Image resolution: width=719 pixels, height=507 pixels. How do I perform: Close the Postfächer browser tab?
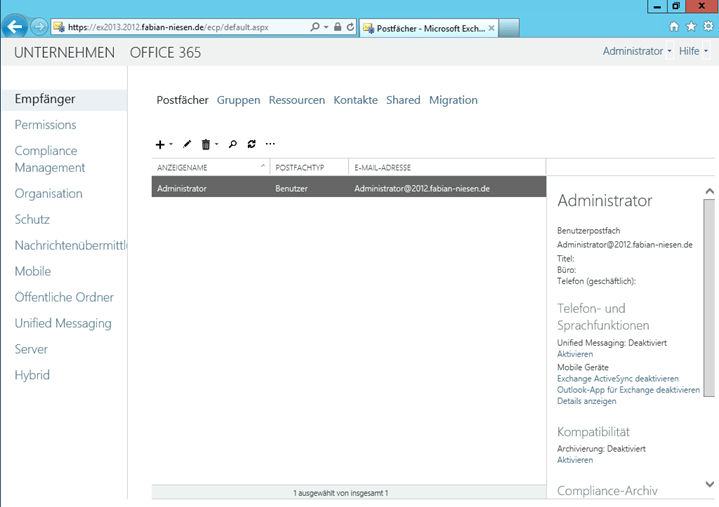(492, 28)
